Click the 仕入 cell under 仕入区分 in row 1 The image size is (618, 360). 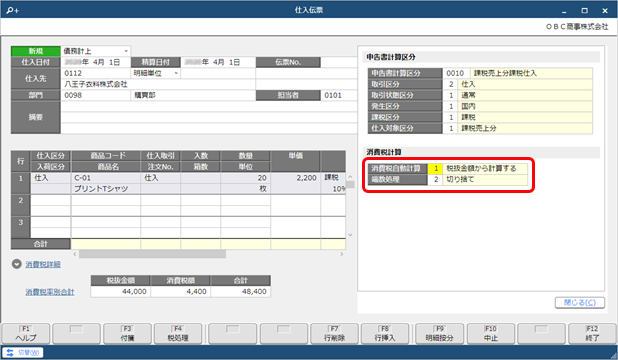(50, 178)
